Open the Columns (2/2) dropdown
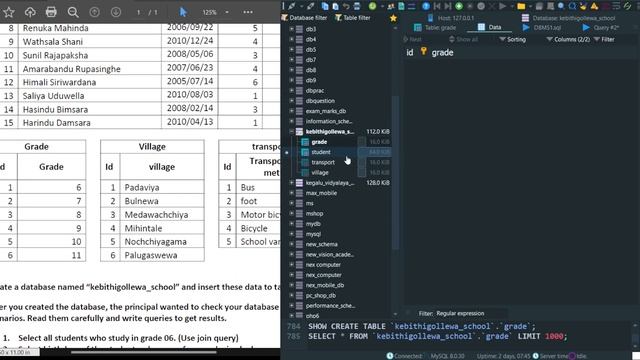The width and height of the screenshot is (640, 360). point(568,39)
